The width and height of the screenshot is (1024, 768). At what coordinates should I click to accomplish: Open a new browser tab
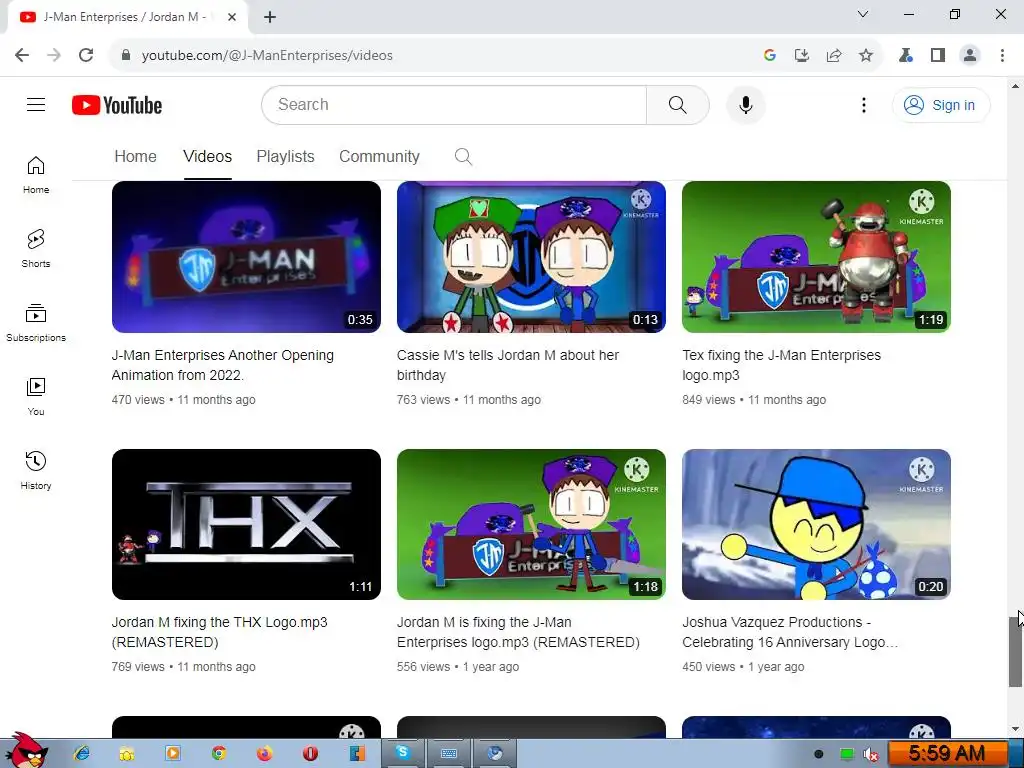[270, 17]
